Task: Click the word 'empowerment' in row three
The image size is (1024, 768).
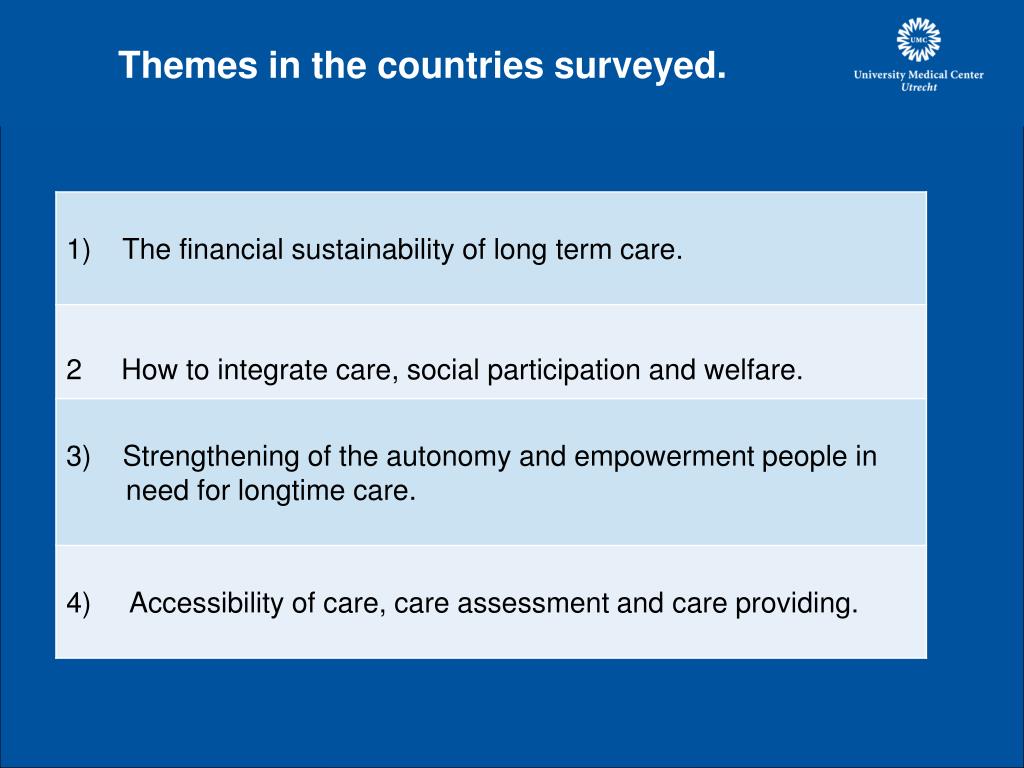Action: pos(664,456)
